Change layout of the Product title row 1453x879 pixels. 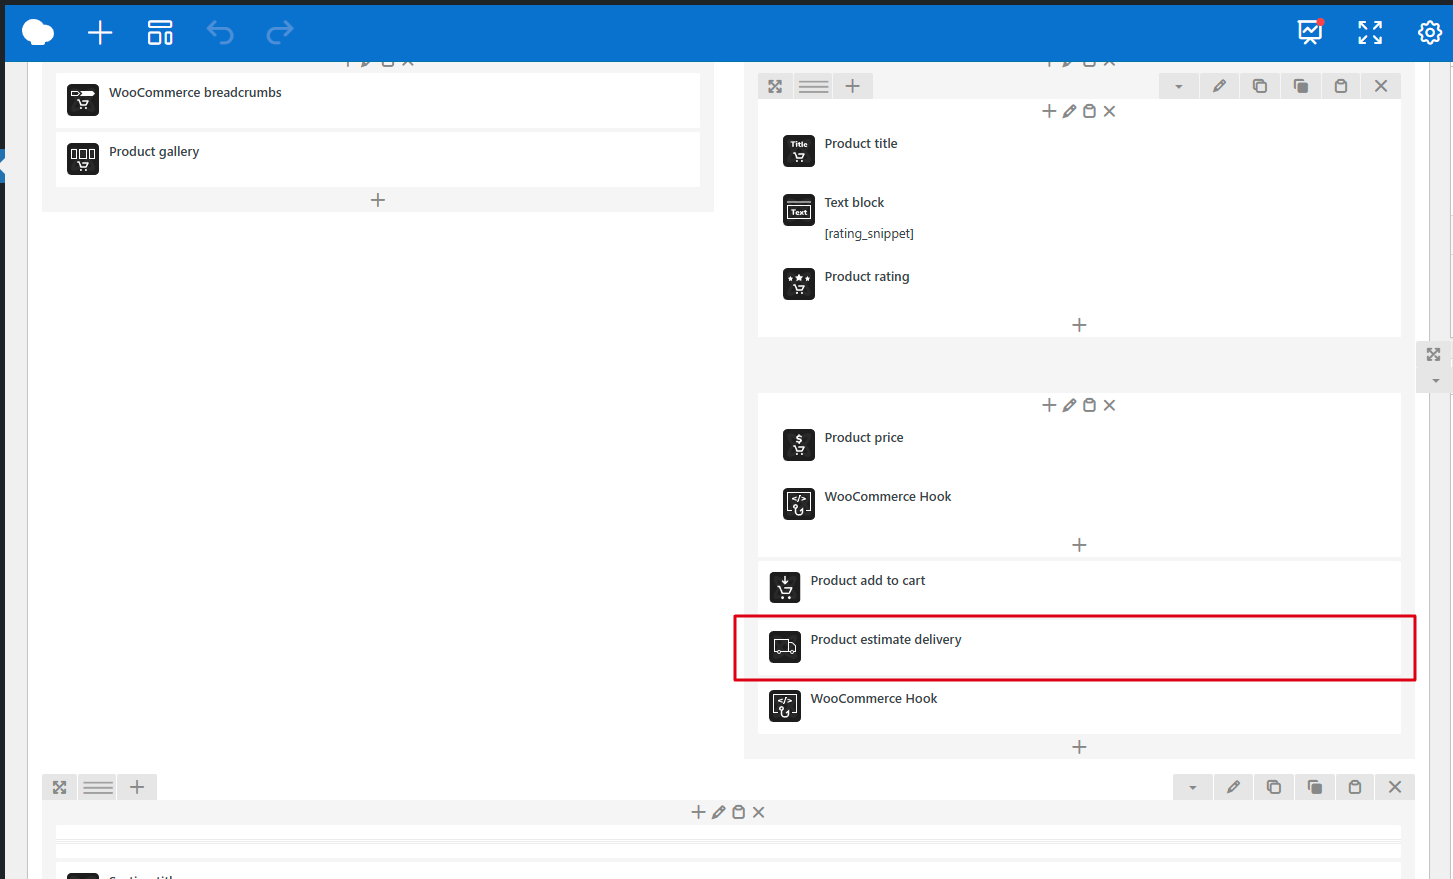click(x=813, y=86)
